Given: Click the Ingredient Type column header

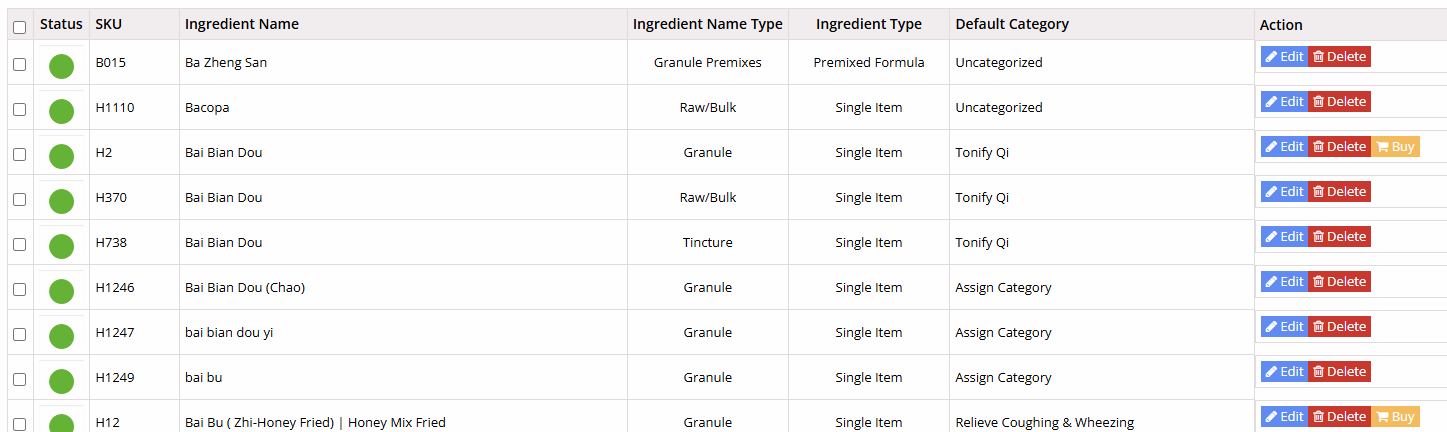Looking at the screenshot, I should click(868, 24).
